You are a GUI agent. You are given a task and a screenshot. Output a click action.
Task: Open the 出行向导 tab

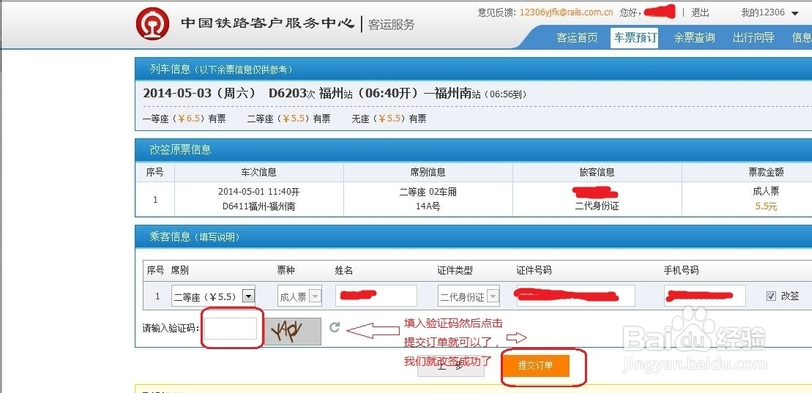[753, 37]
